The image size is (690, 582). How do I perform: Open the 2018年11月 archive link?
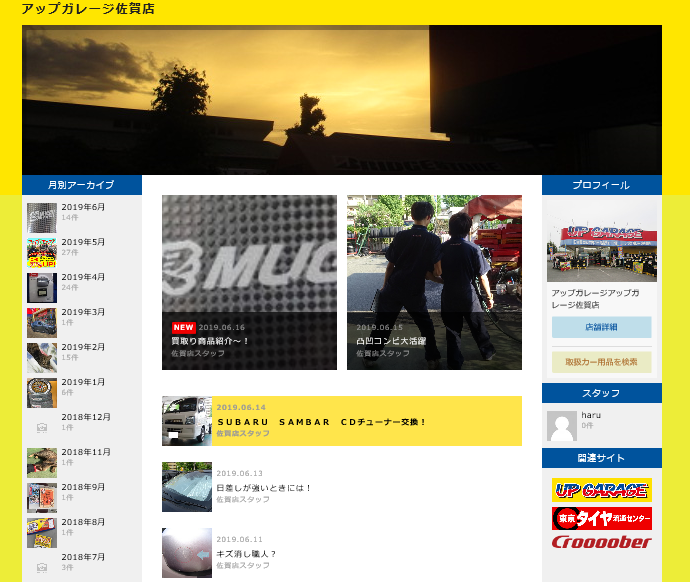86,452
